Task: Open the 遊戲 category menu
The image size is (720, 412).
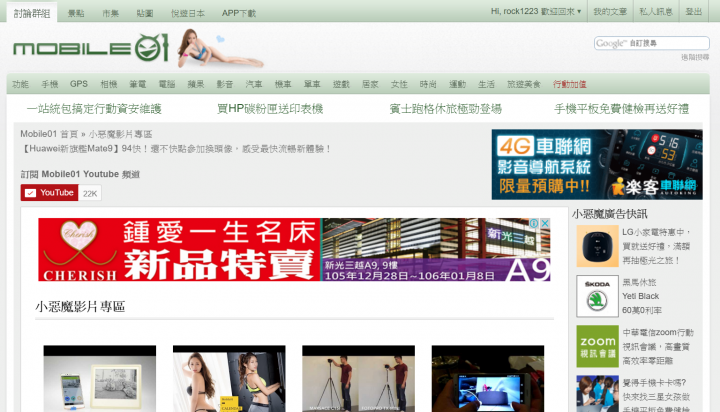Action: [x=341, y=84]
